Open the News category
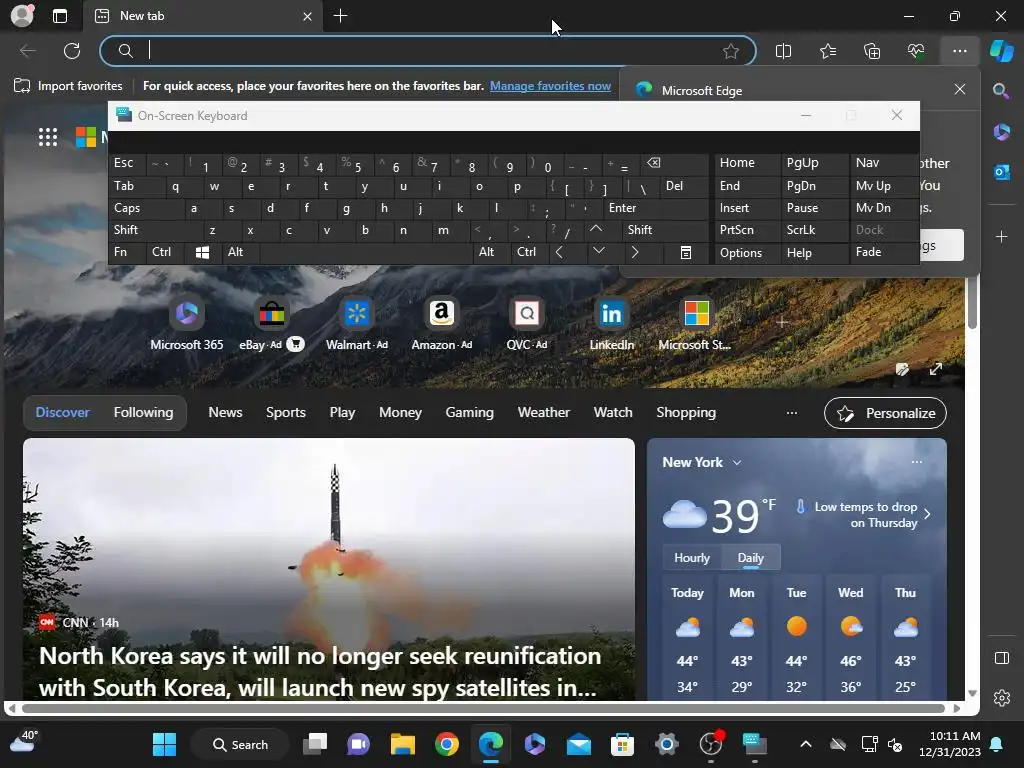1024x768 pixels. coord(225,413)
